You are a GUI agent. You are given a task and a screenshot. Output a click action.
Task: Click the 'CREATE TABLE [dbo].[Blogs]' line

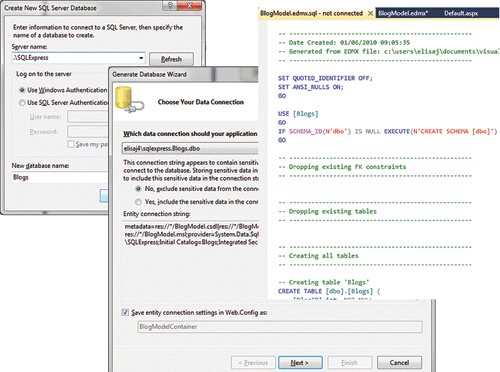(x=329, y=291)
